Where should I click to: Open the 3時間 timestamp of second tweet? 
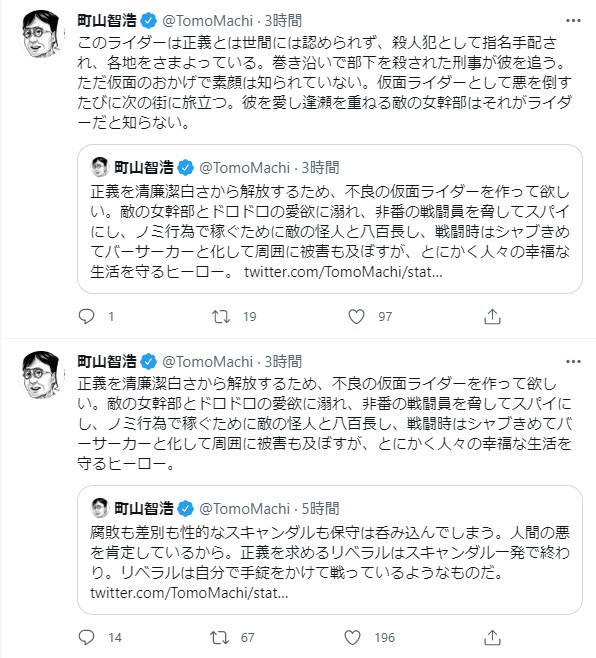tap(283, 361)
